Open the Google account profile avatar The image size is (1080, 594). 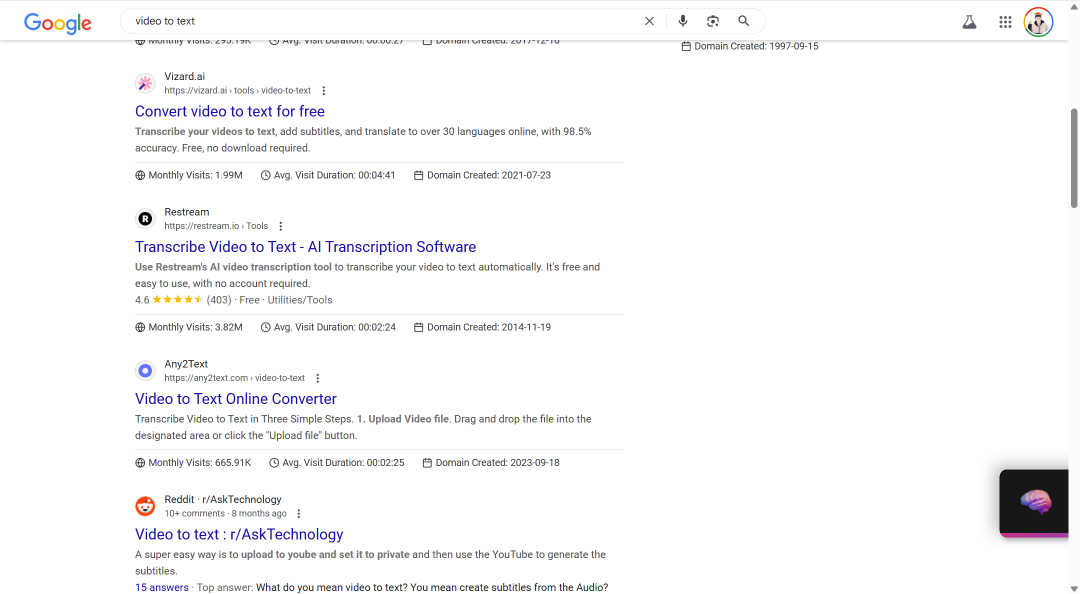1038,22
